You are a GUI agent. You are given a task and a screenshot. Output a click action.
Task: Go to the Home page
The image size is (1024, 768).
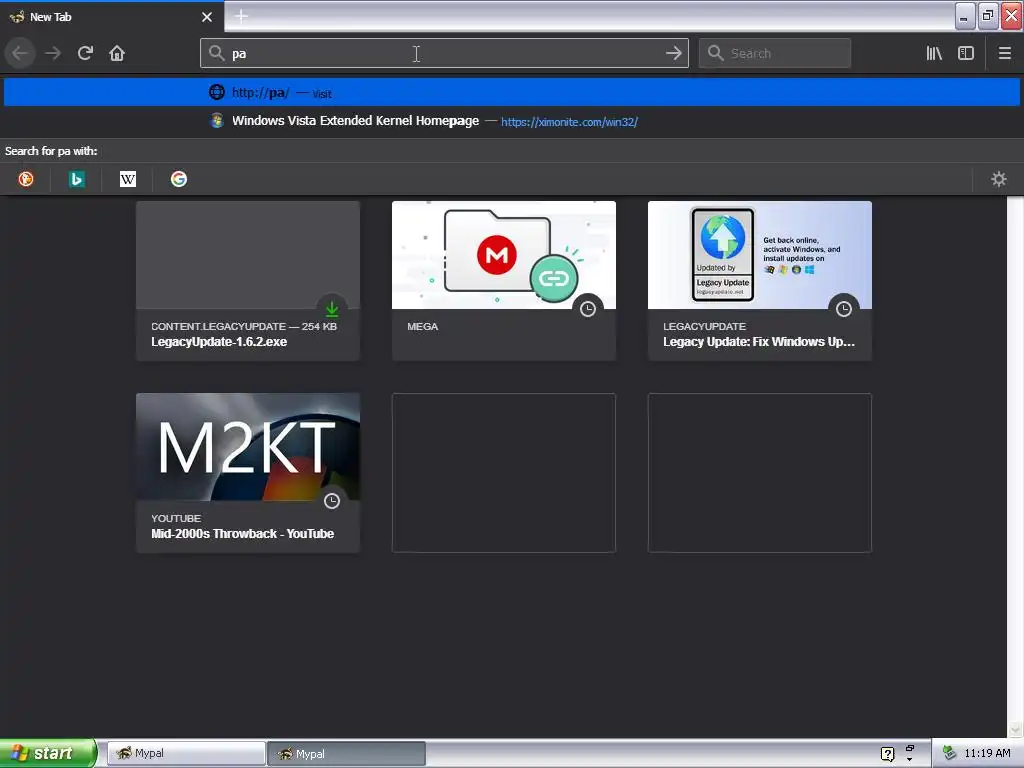tap(117, 53)
